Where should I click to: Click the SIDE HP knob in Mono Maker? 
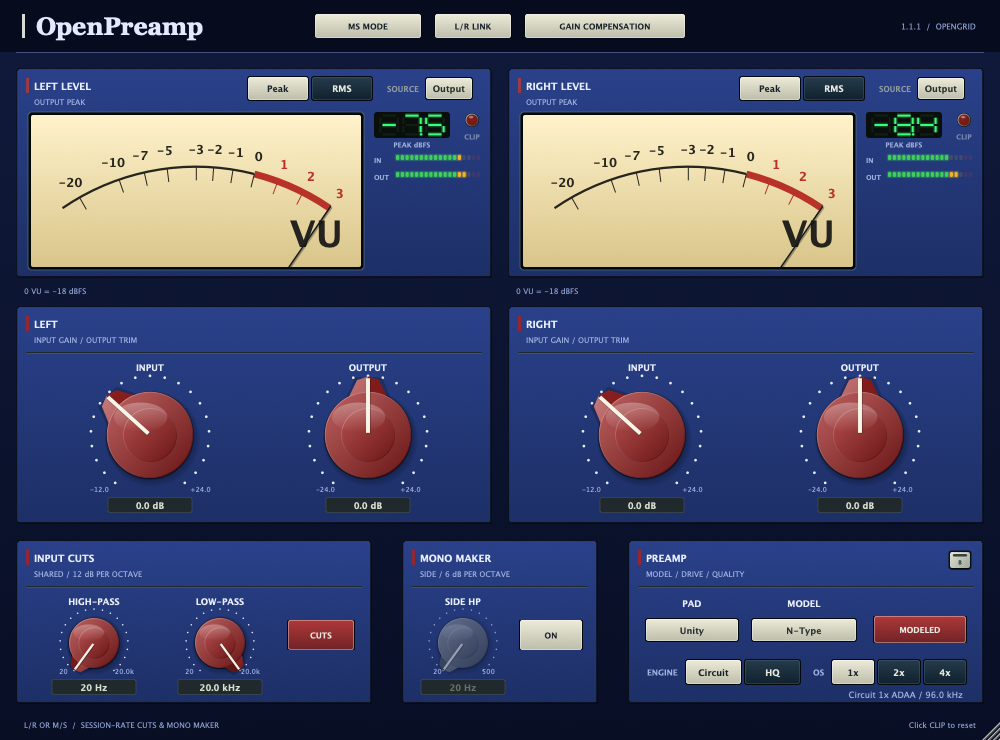[462, 643]
